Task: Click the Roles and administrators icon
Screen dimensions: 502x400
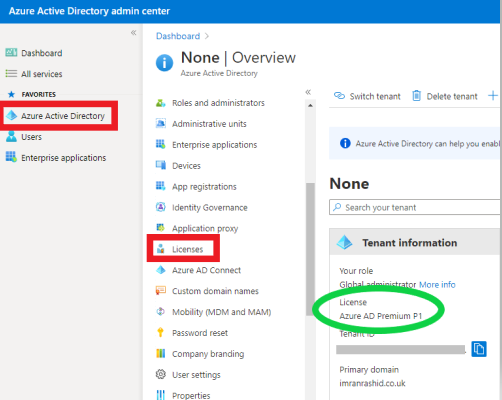Action: coord(161,103)
